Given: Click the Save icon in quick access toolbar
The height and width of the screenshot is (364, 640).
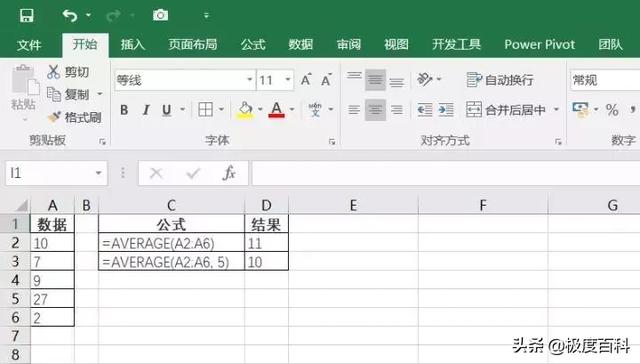Looking at the screenshot, I should pyautogui.click(x=27, y=16).
